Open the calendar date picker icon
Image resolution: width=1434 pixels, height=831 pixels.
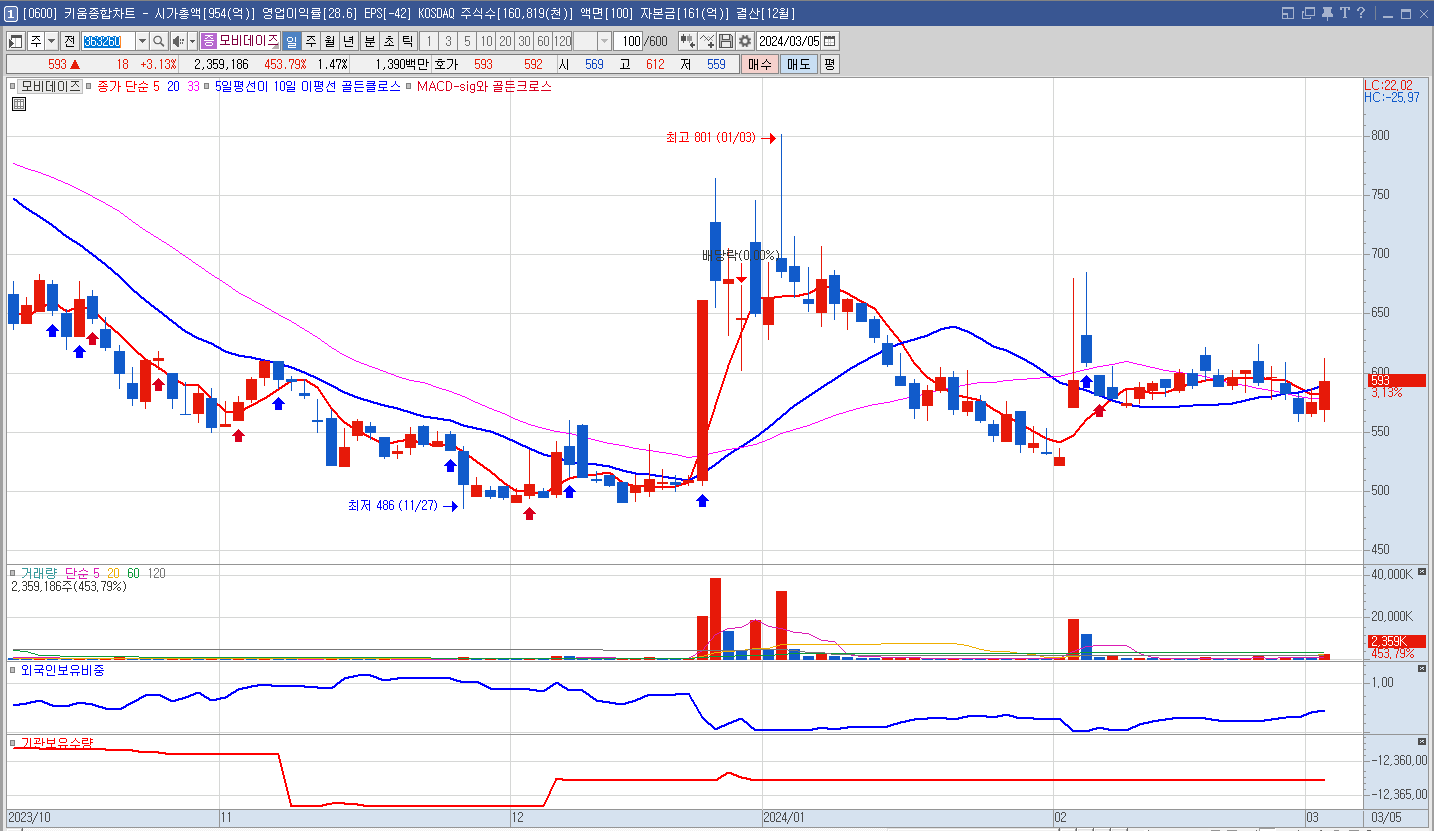tap(830, 41)
